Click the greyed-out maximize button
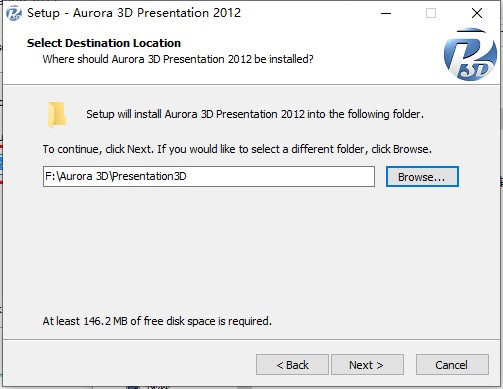This screenshot has height=389, width=503. pos(431,13)
